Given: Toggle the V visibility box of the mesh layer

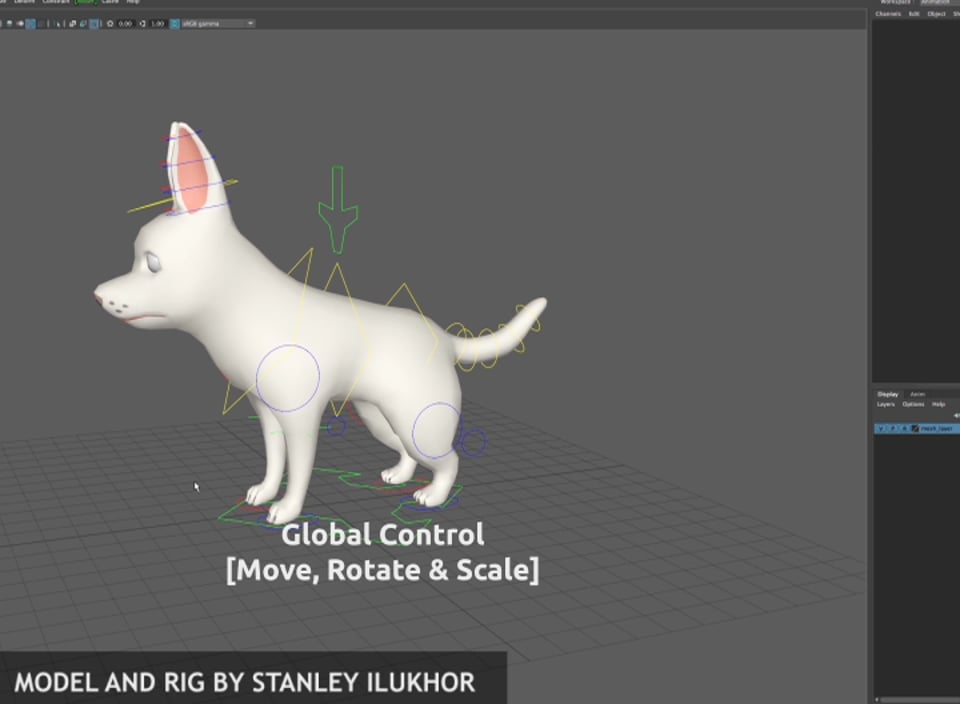Looking at the screenshot, I should [880, 429].
